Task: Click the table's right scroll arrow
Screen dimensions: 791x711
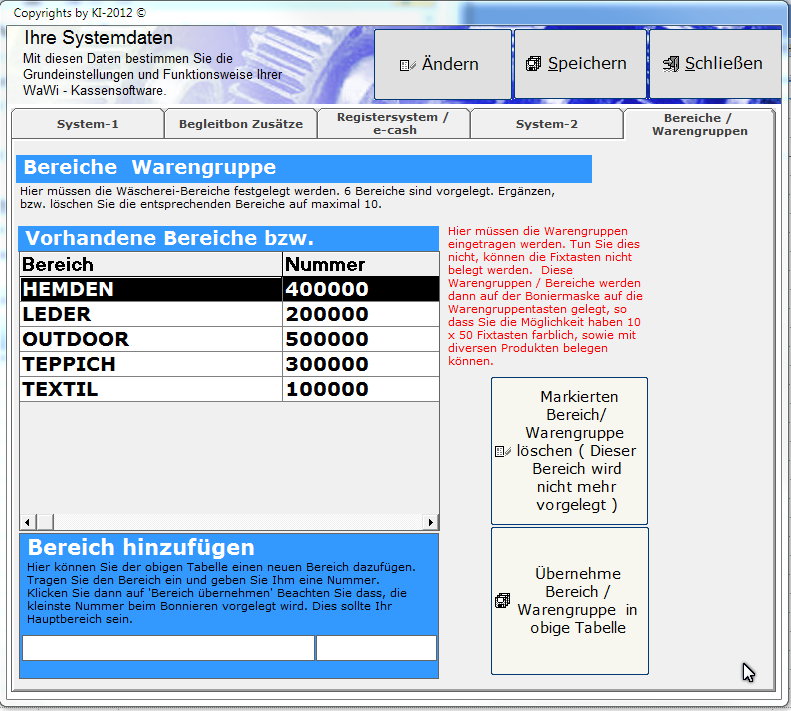Action: (x=430, y=522)
